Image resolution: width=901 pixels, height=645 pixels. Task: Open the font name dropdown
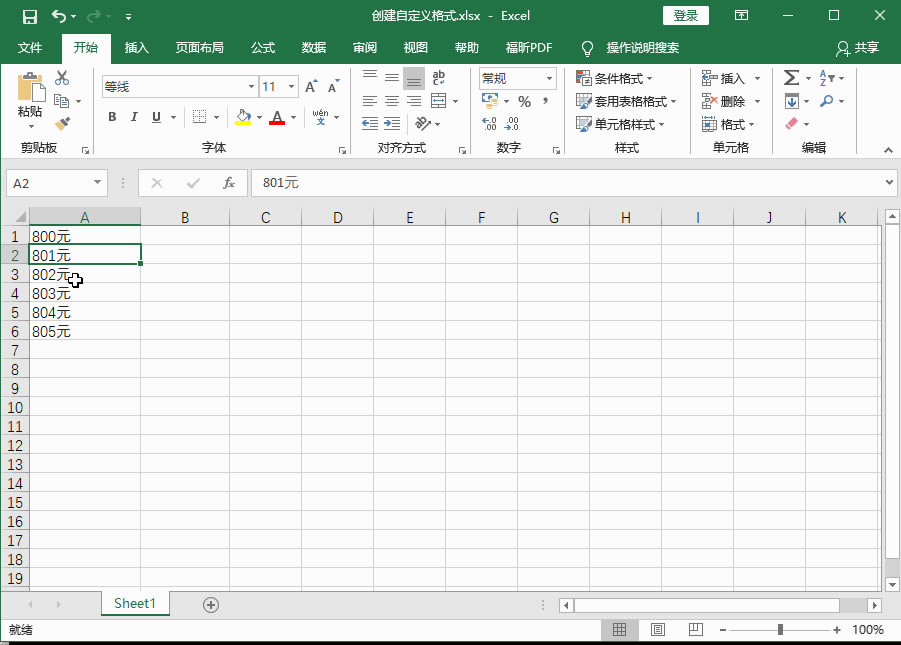pyautogui.click(x=250, y=86)
